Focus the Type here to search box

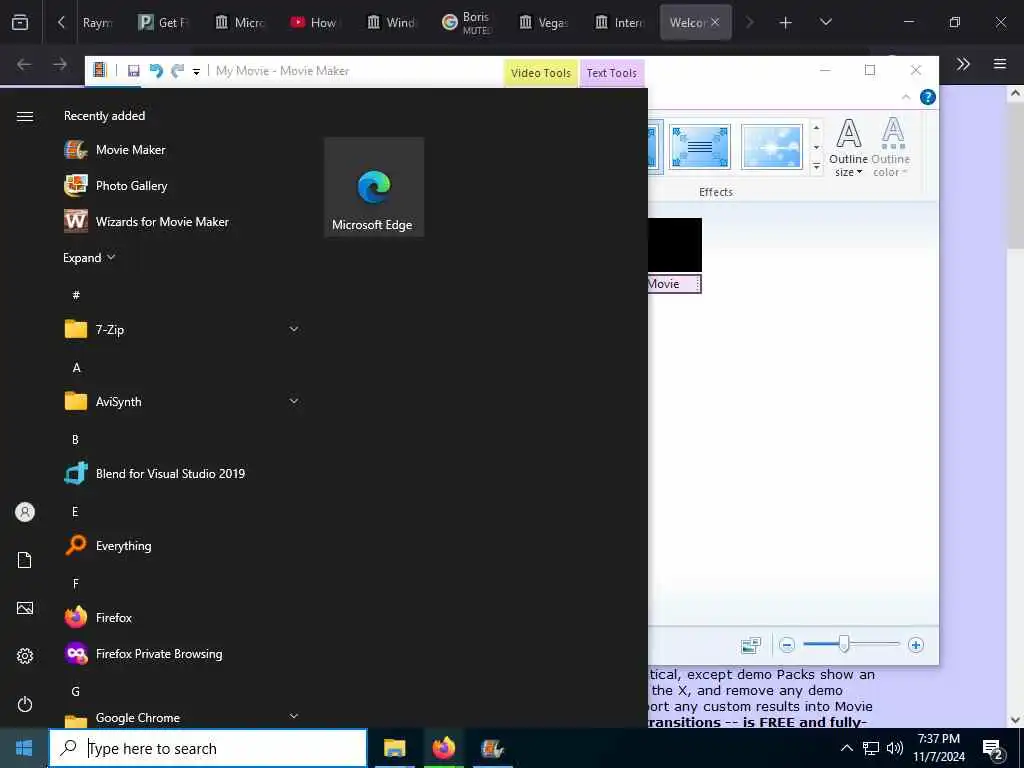click(x=208, y=748)
